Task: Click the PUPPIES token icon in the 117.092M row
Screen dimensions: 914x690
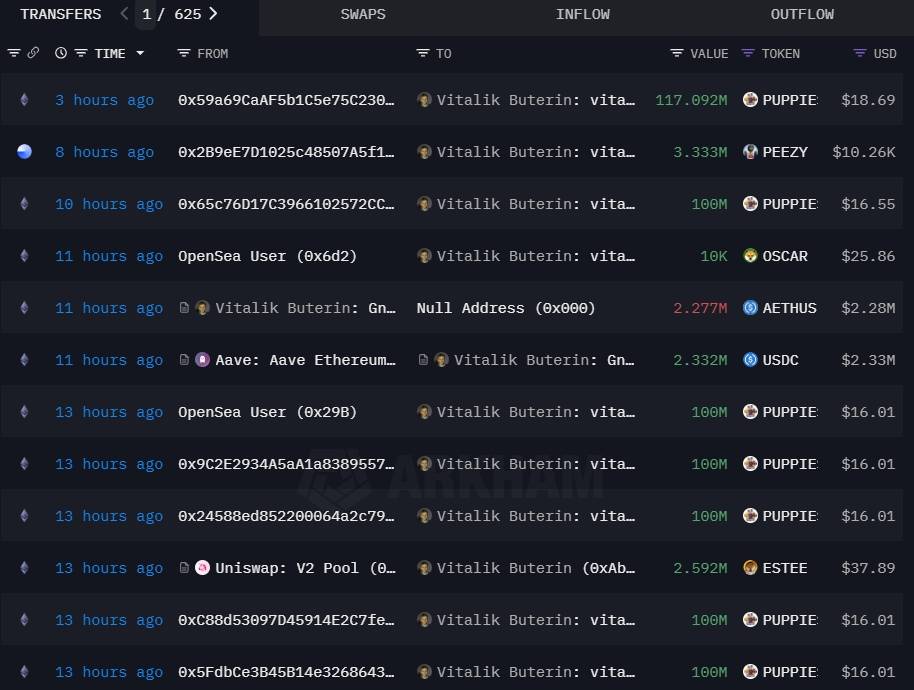Action: coord(750,100)
